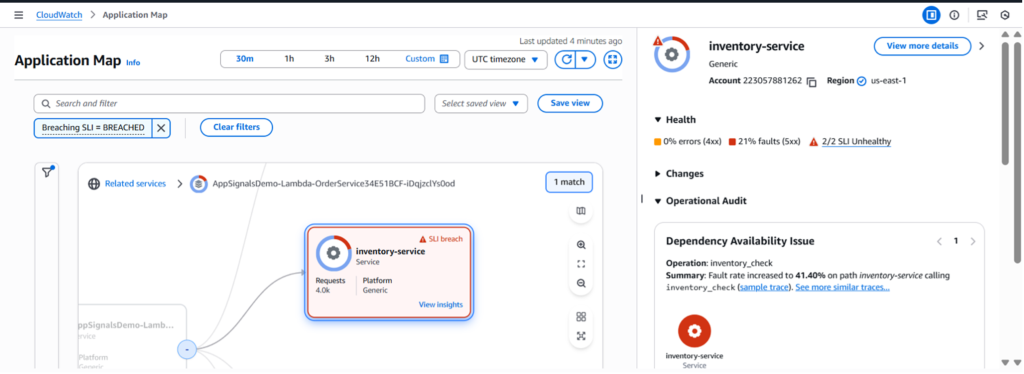Open the 2/2 SLI Unhealthy link
The image size is (1024, 374).
[x=856, y=142]
